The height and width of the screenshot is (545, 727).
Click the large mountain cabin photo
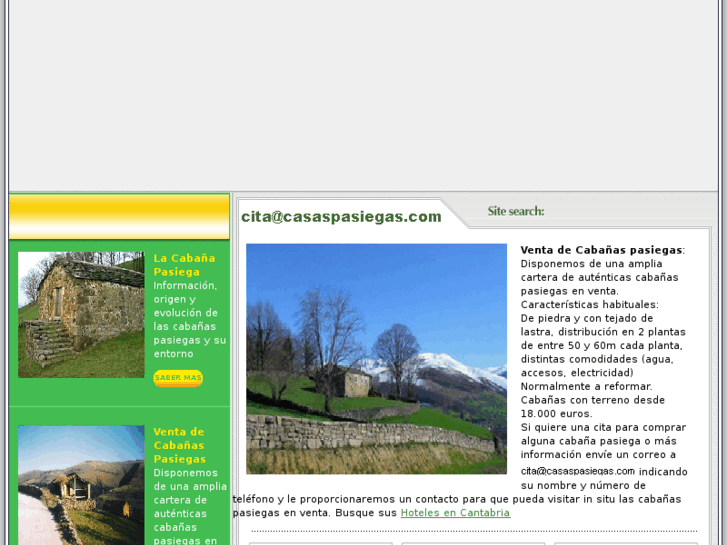click(376, 359)
